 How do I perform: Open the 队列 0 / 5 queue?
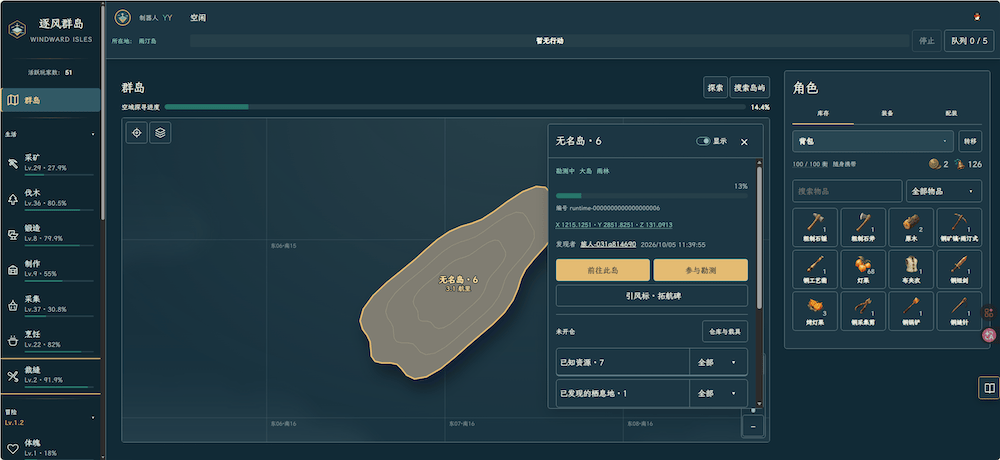coord(969,41)
